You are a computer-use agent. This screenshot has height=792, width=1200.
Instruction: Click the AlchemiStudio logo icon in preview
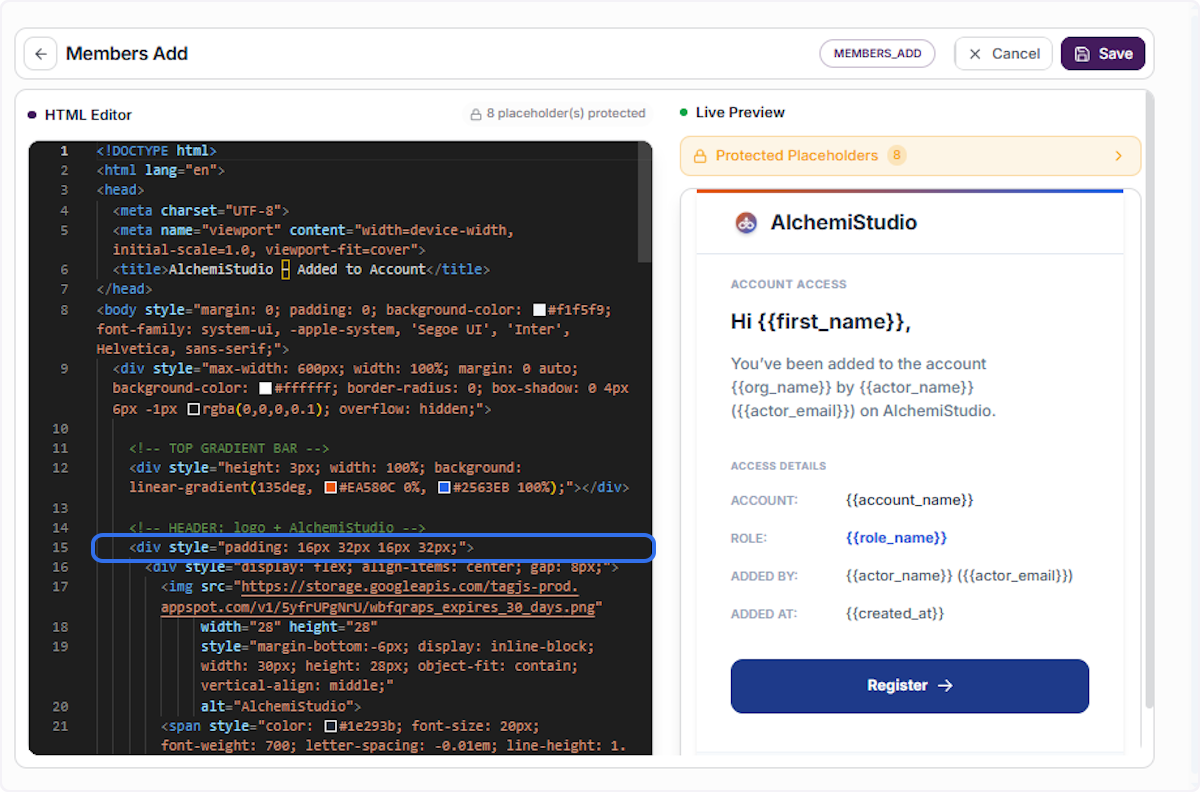tap(746, 223)
